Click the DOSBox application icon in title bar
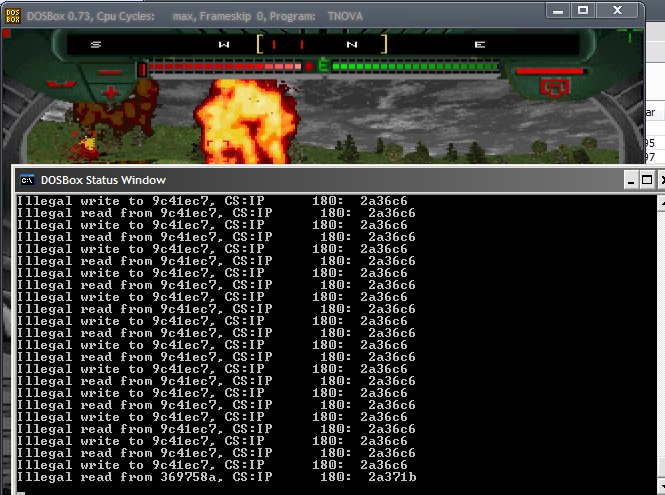Screen dimensions: 665x495 [13, 16]
